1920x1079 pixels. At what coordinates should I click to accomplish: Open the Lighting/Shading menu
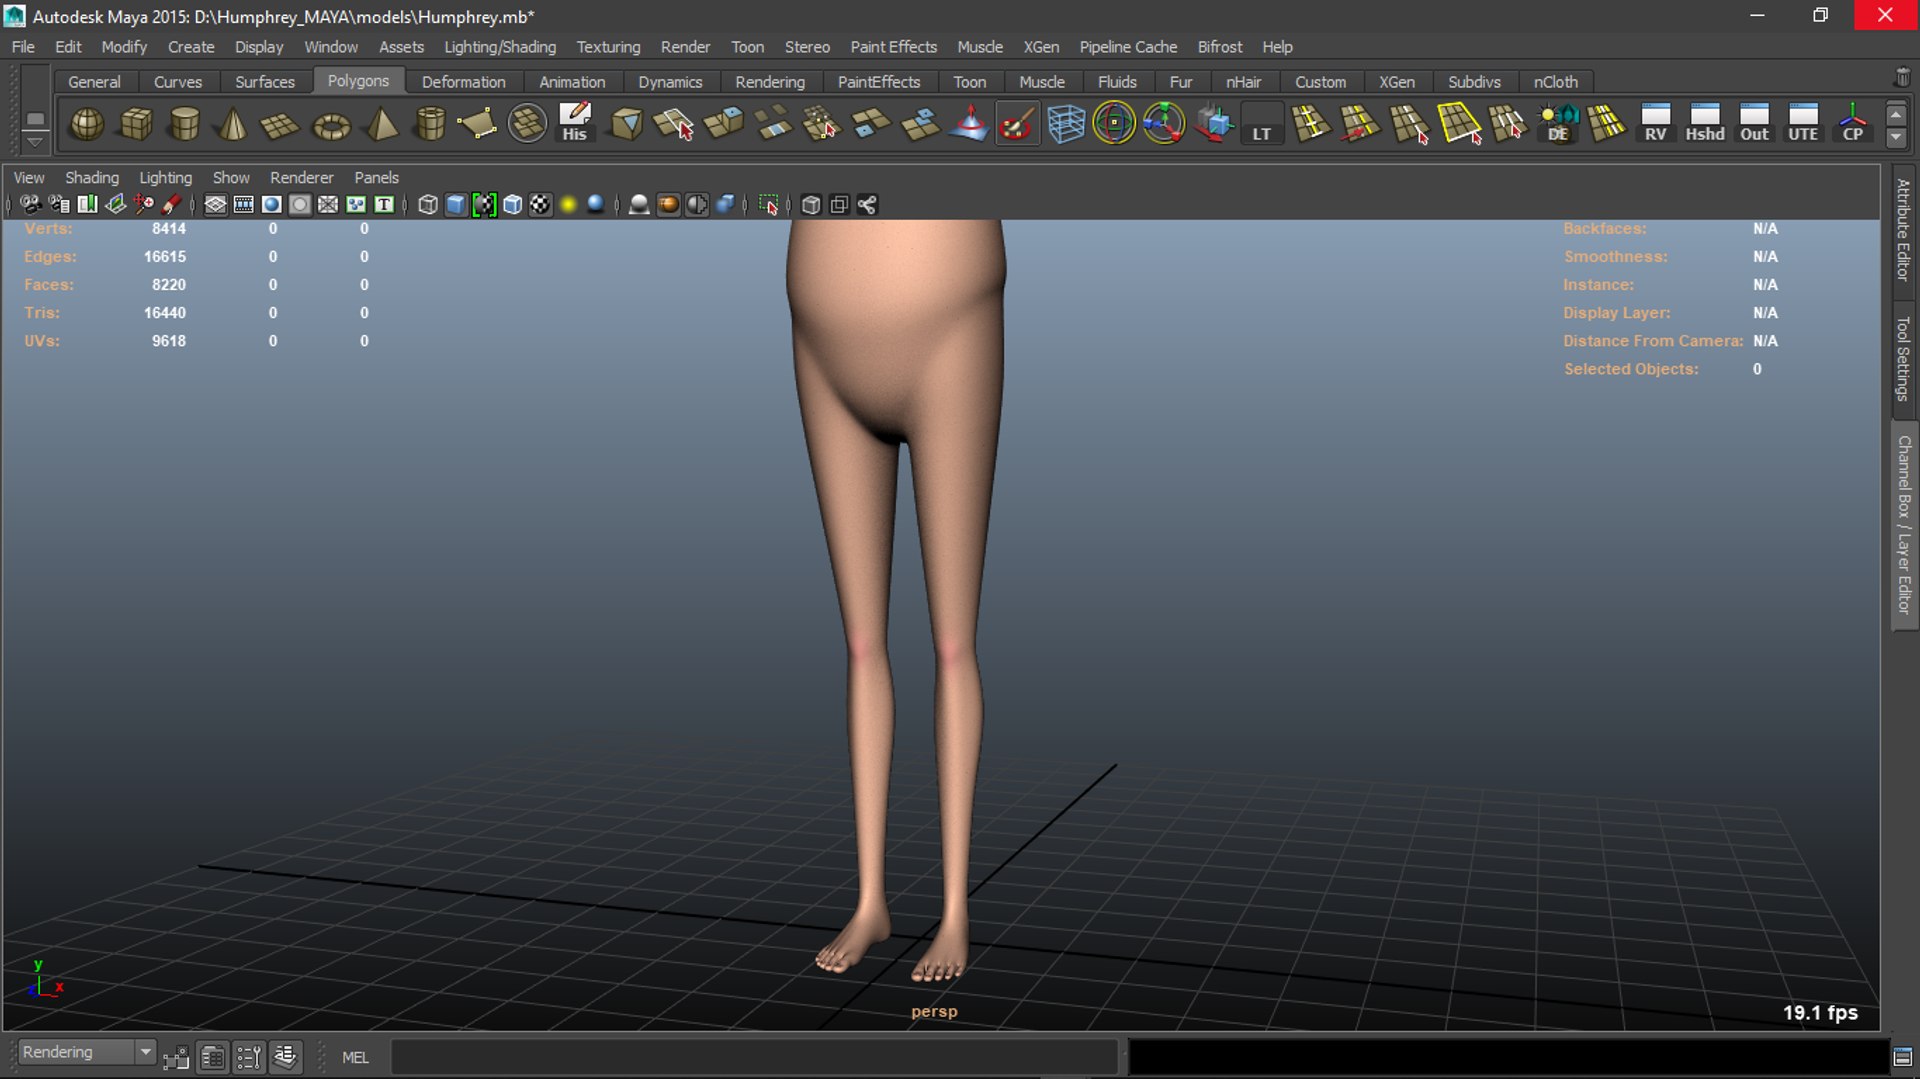tap(500, 47)
